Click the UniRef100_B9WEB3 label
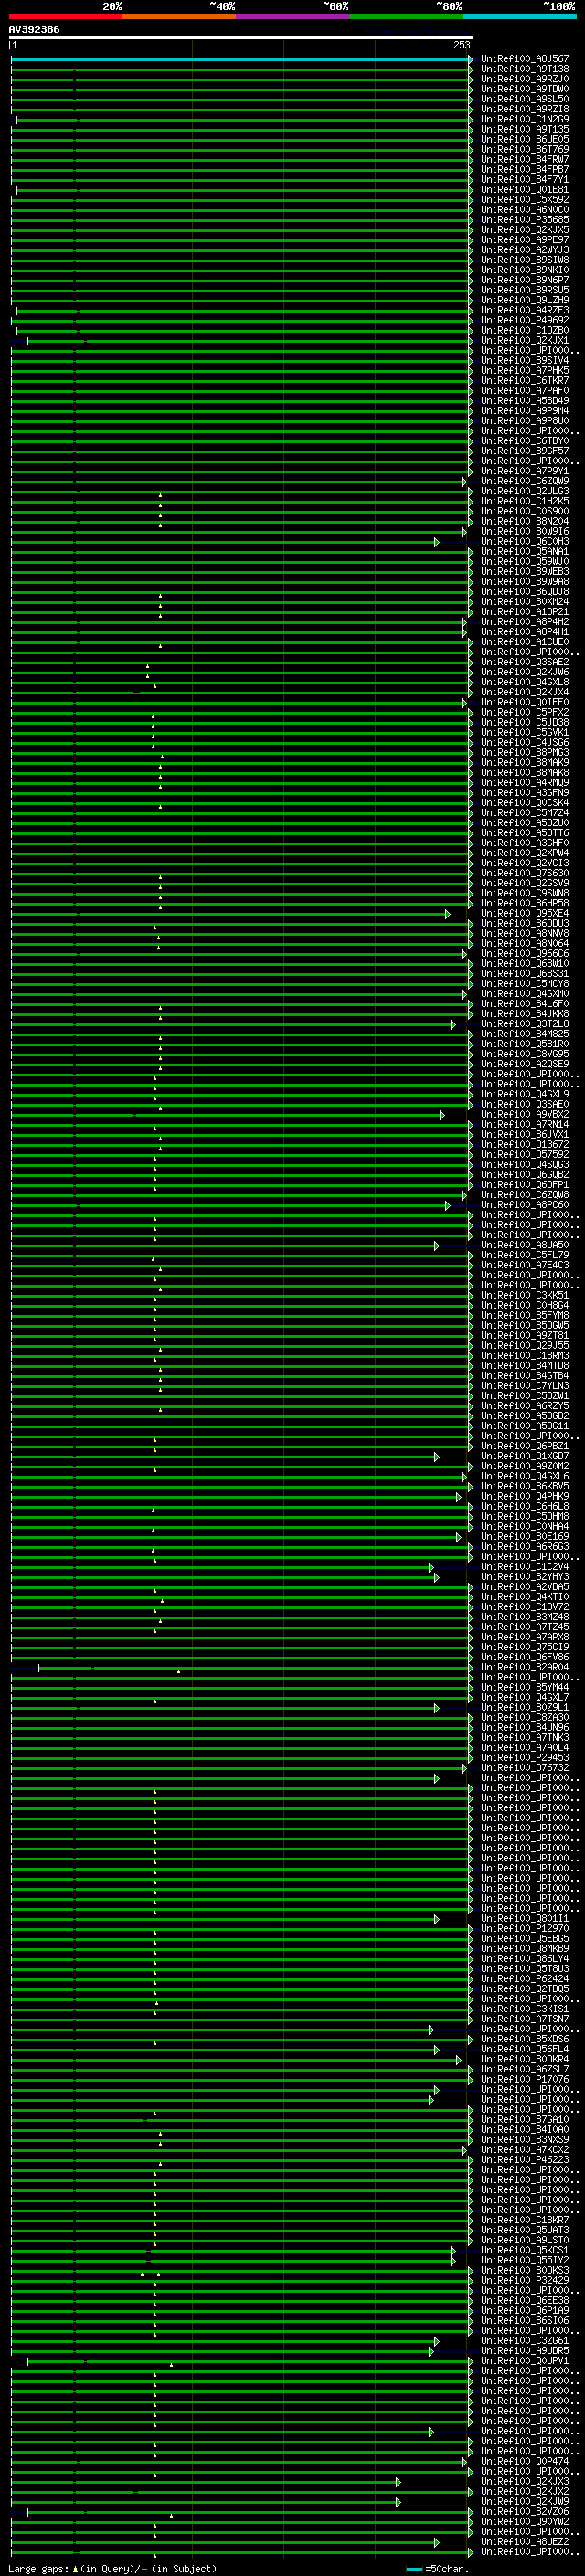This screenshot has height=2576, width=585. 525,572
